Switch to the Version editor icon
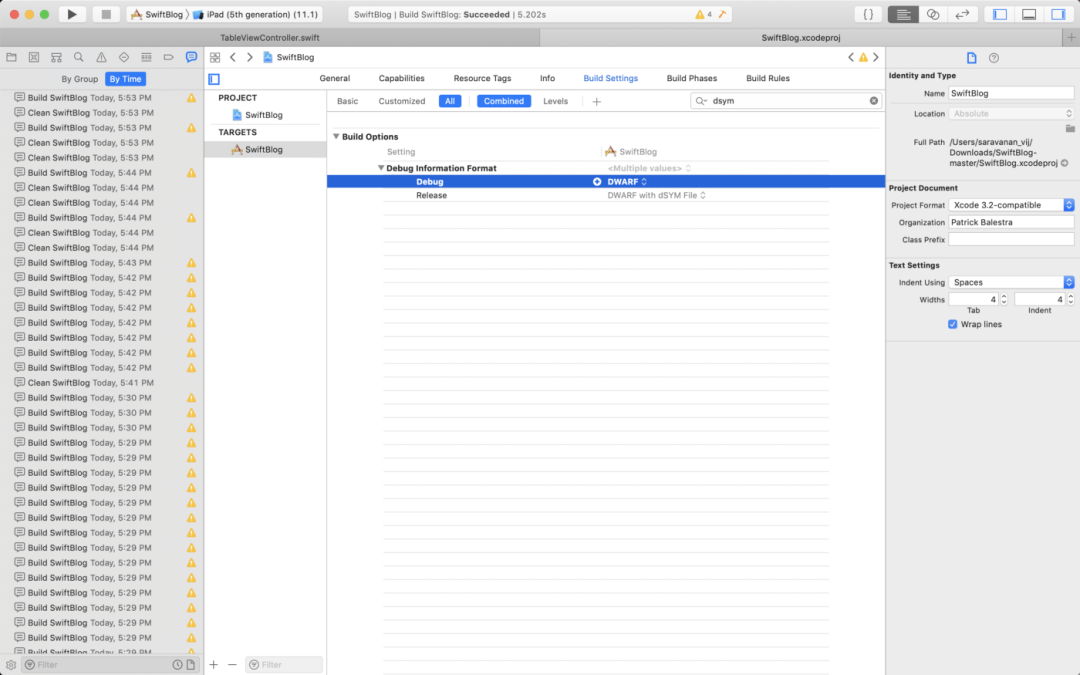 pyautogui.click(x=962, y=14)
